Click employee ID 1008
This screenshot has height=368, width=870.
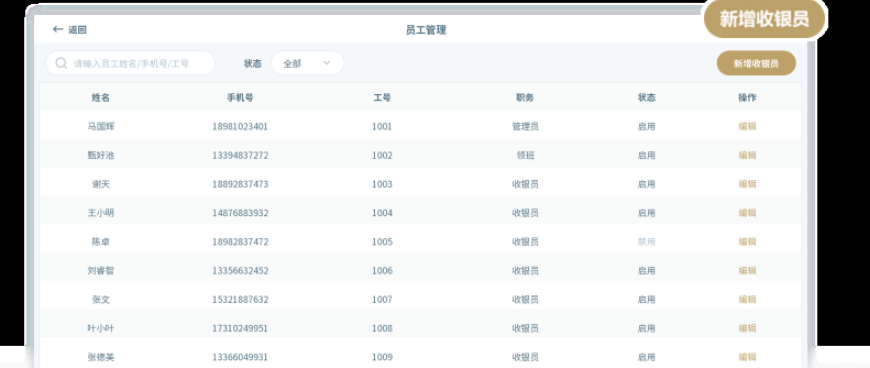382,329
